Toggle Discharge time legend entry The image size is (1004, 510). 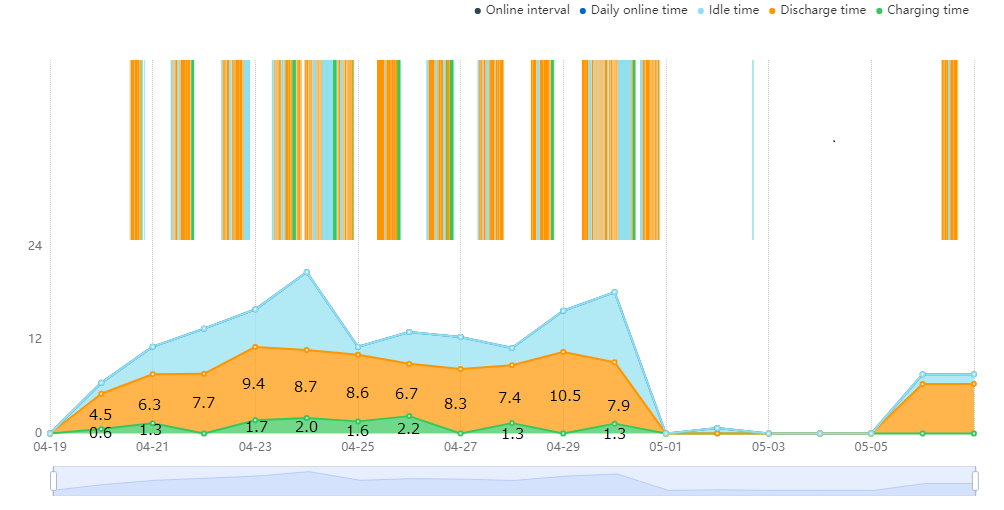point(817,10)
